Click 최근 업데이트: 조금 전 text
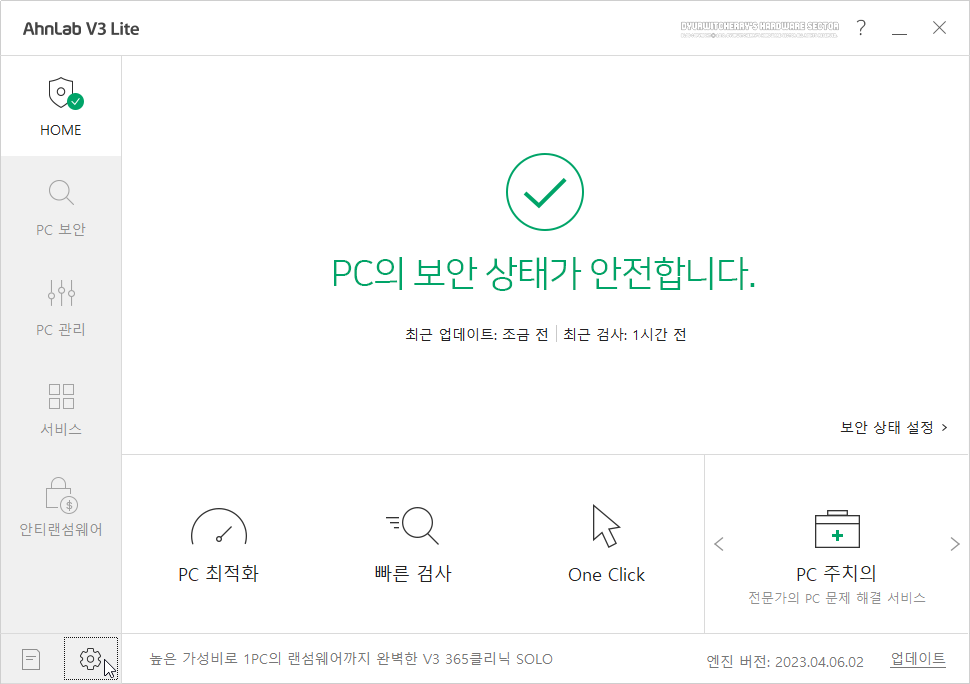Viewport: 970px width, 684px height. pos(476,335)
